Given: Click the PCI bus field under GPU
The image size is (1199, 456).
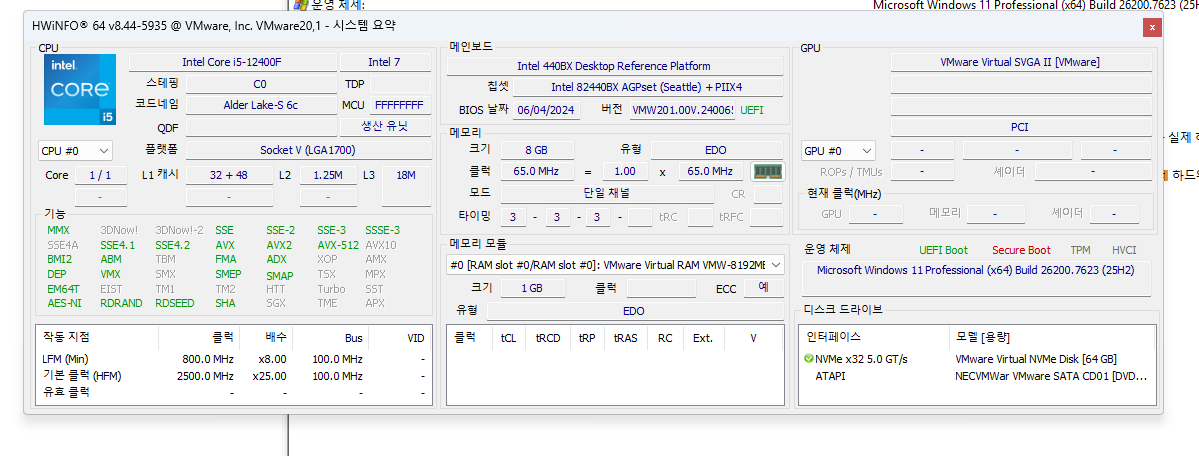Looking at the screenshot, I should point(1021,126).
